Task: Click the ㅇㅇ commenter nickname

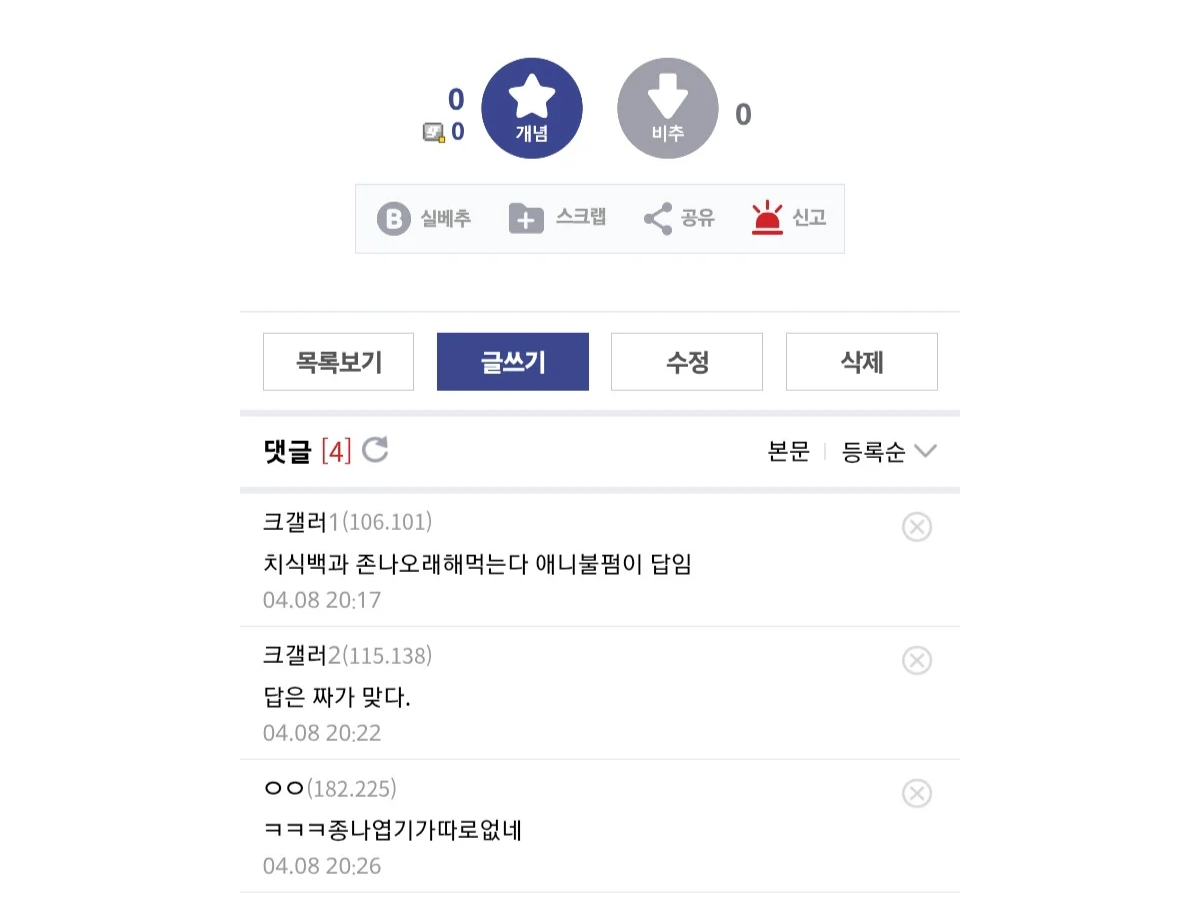Action: (283, 788)
